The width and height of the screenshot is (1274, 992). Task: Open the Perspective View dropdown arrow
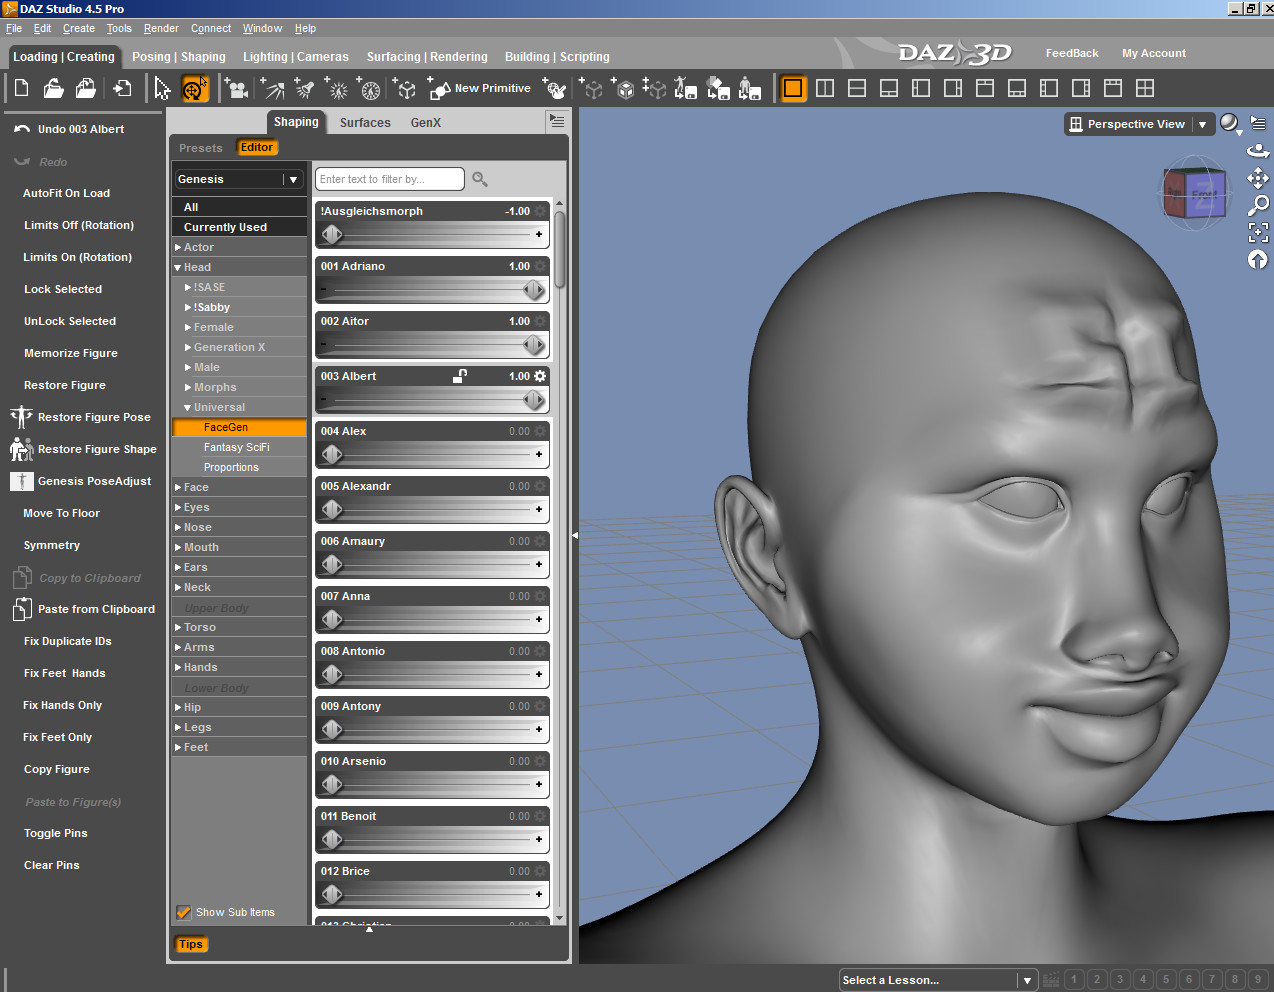(x=1202, y=124)
